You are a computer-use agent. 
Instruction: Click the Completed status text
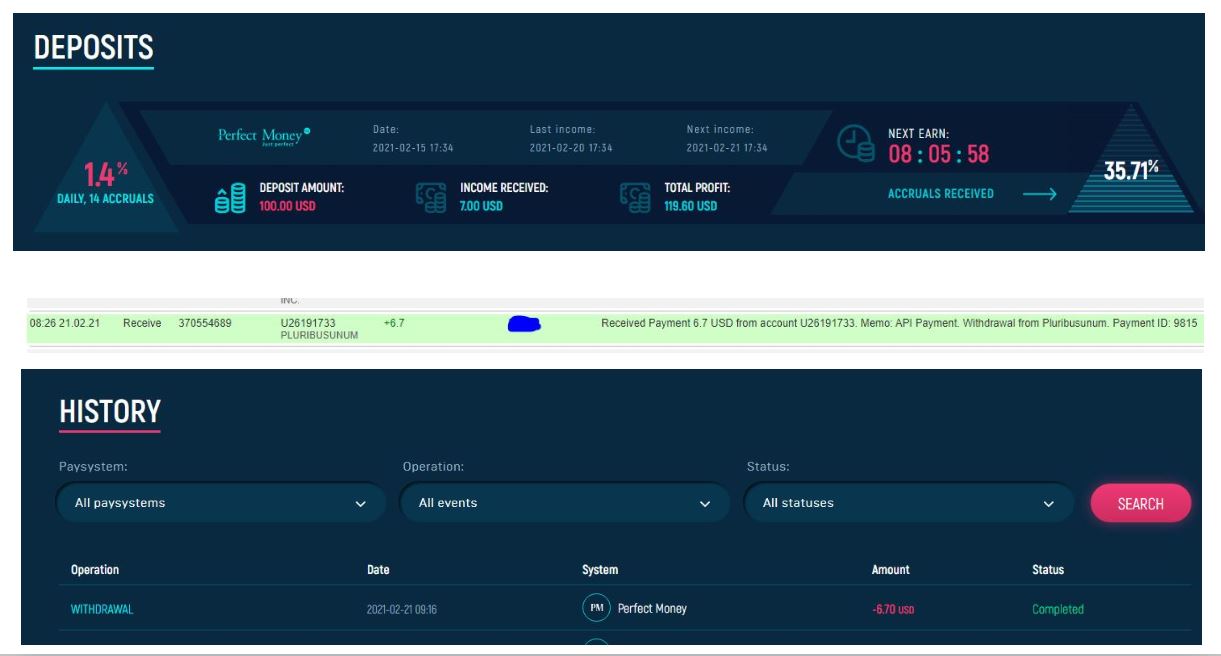pyautogui.click(x=1057, y=609)
